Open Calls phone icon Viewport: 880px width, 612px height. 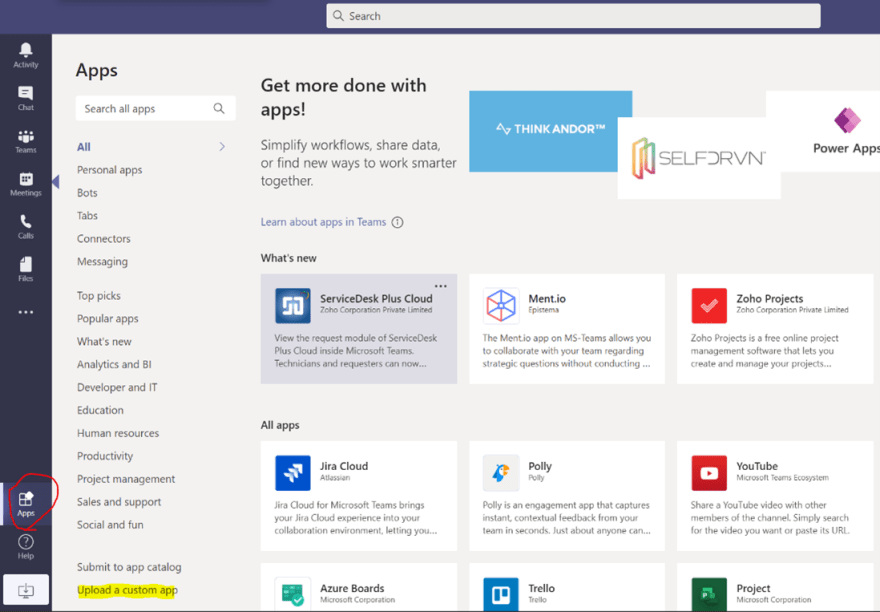pos(26,227)
